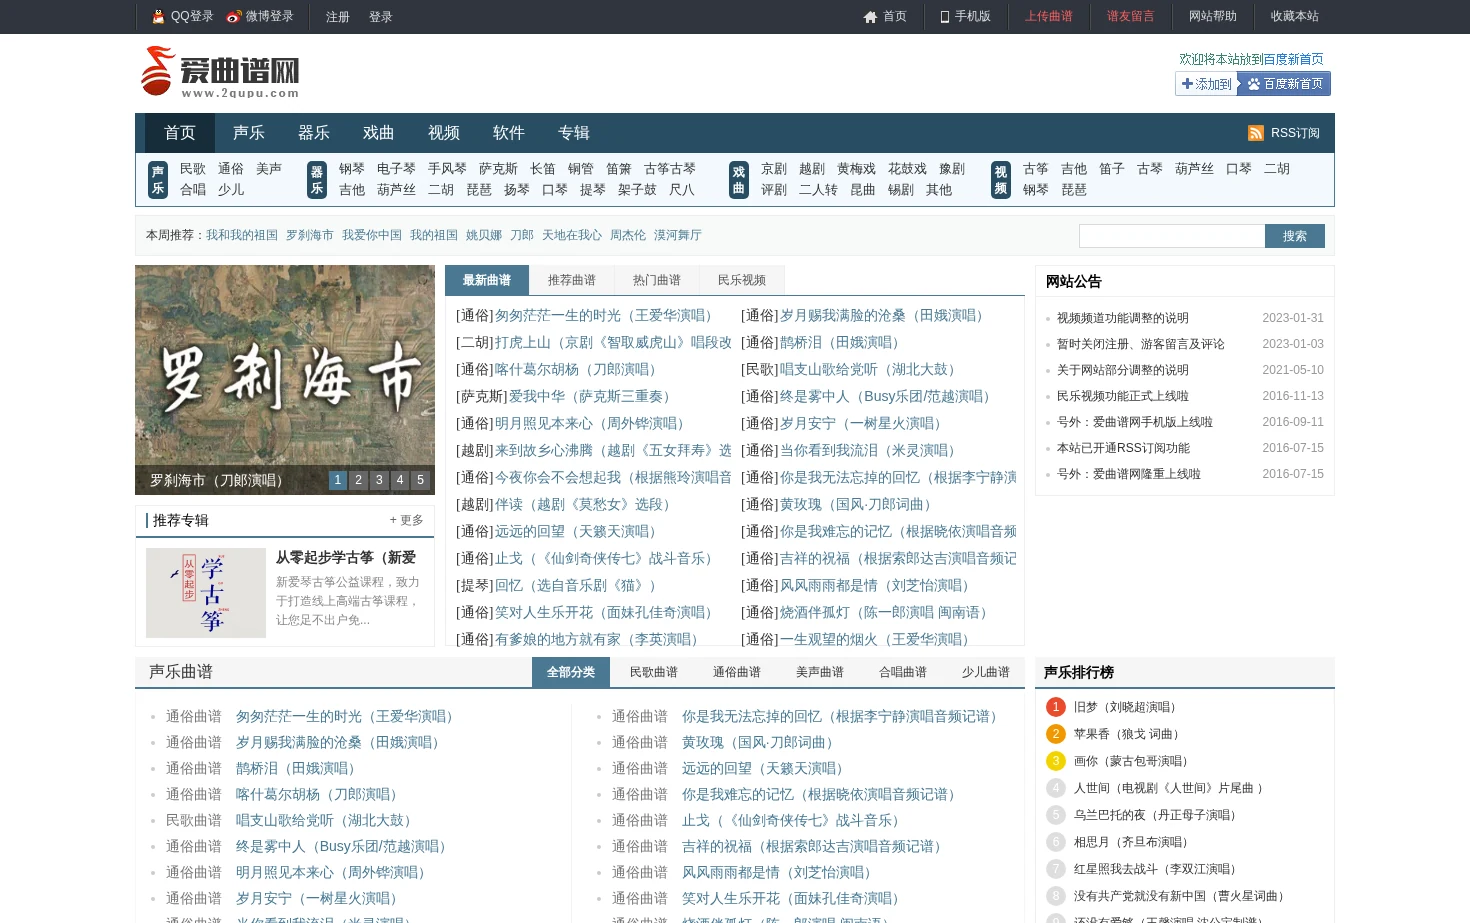
Task: Click the QQ登录 penguin icon
Action: 158,16
